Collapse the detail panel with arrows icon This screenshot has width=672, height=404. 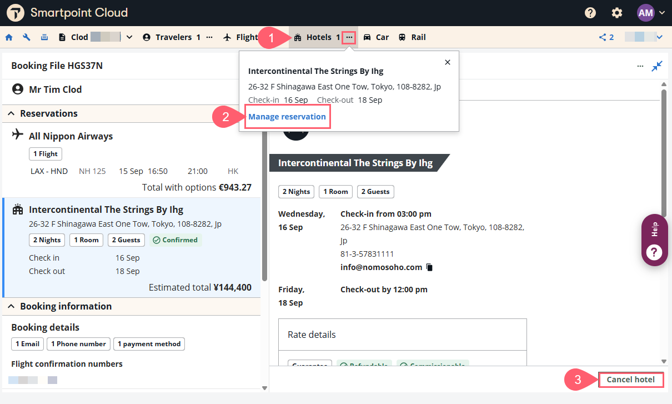tap(657, 66)
